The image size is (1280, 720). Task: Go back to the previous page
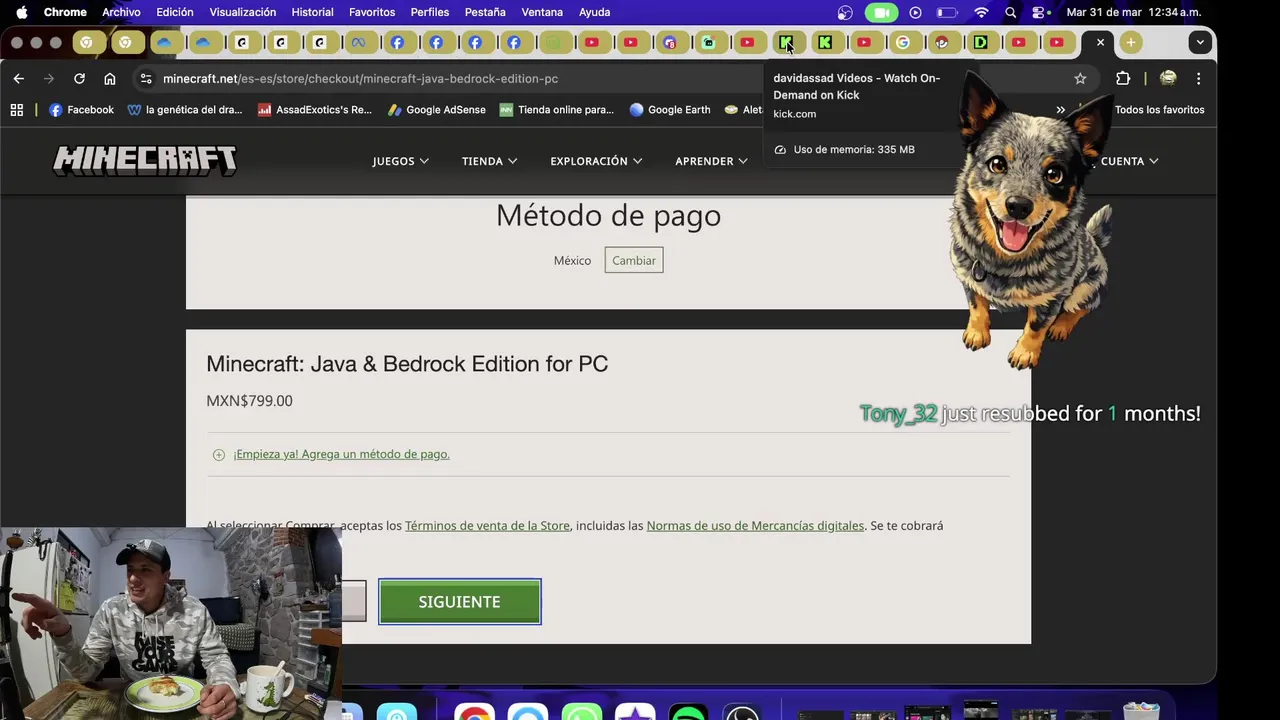[18, 78]
